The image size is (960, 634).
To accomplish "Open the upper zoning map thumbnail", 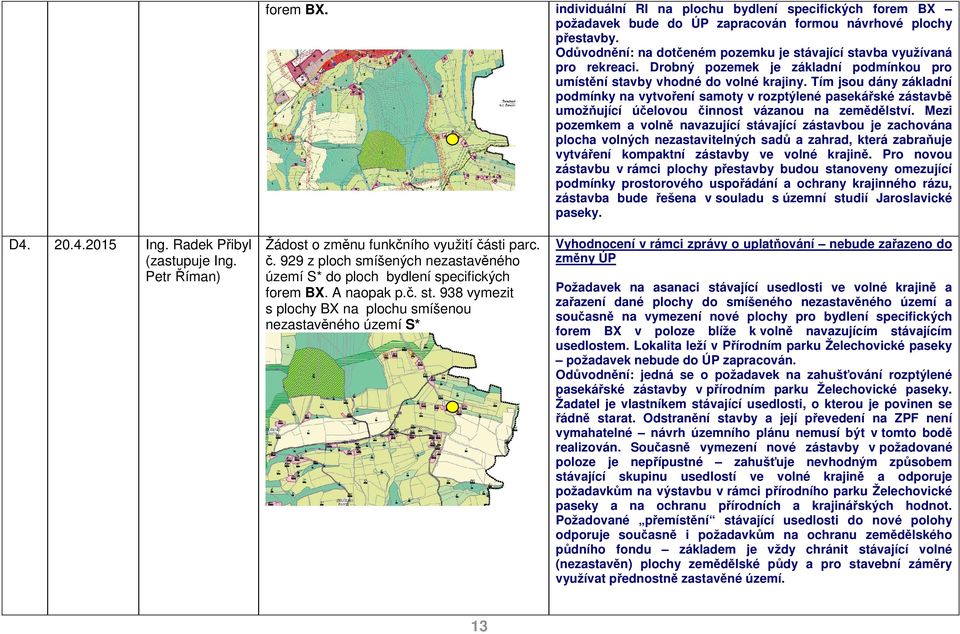I will pyautogui.click(x=391, y=120).
